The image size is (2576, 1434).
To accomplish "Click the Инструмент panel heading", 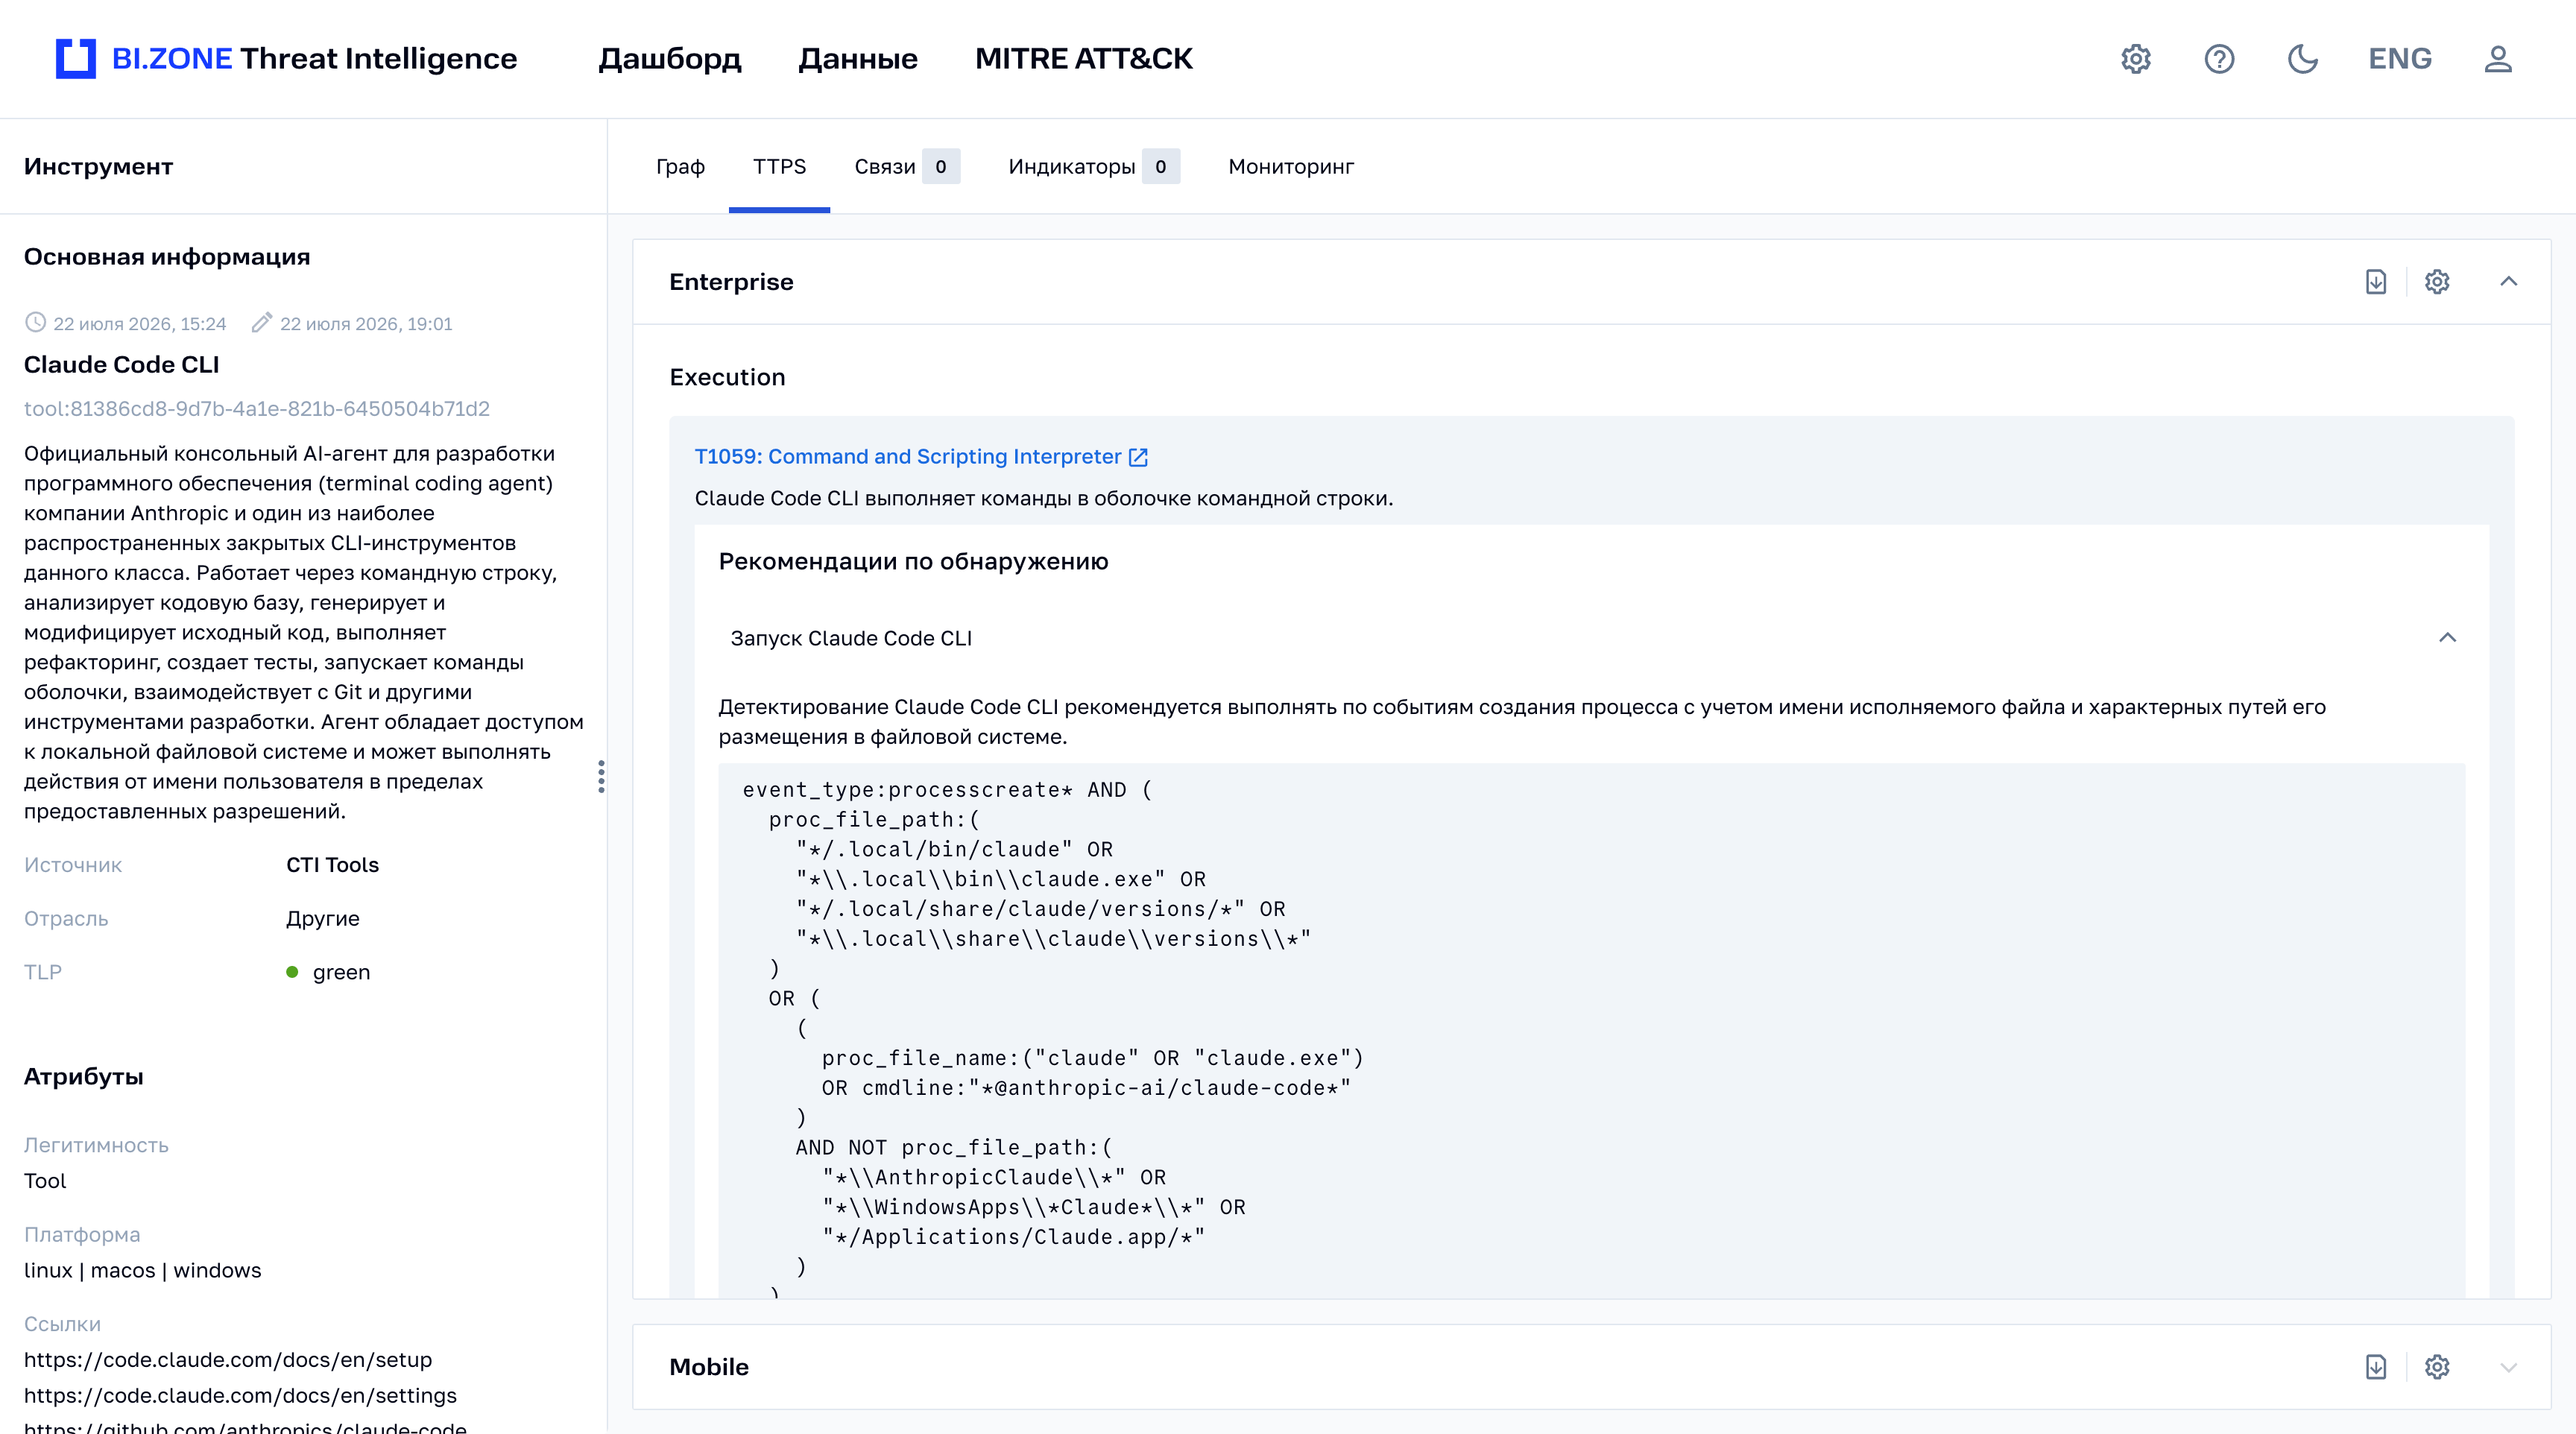I will coord(98,167).
